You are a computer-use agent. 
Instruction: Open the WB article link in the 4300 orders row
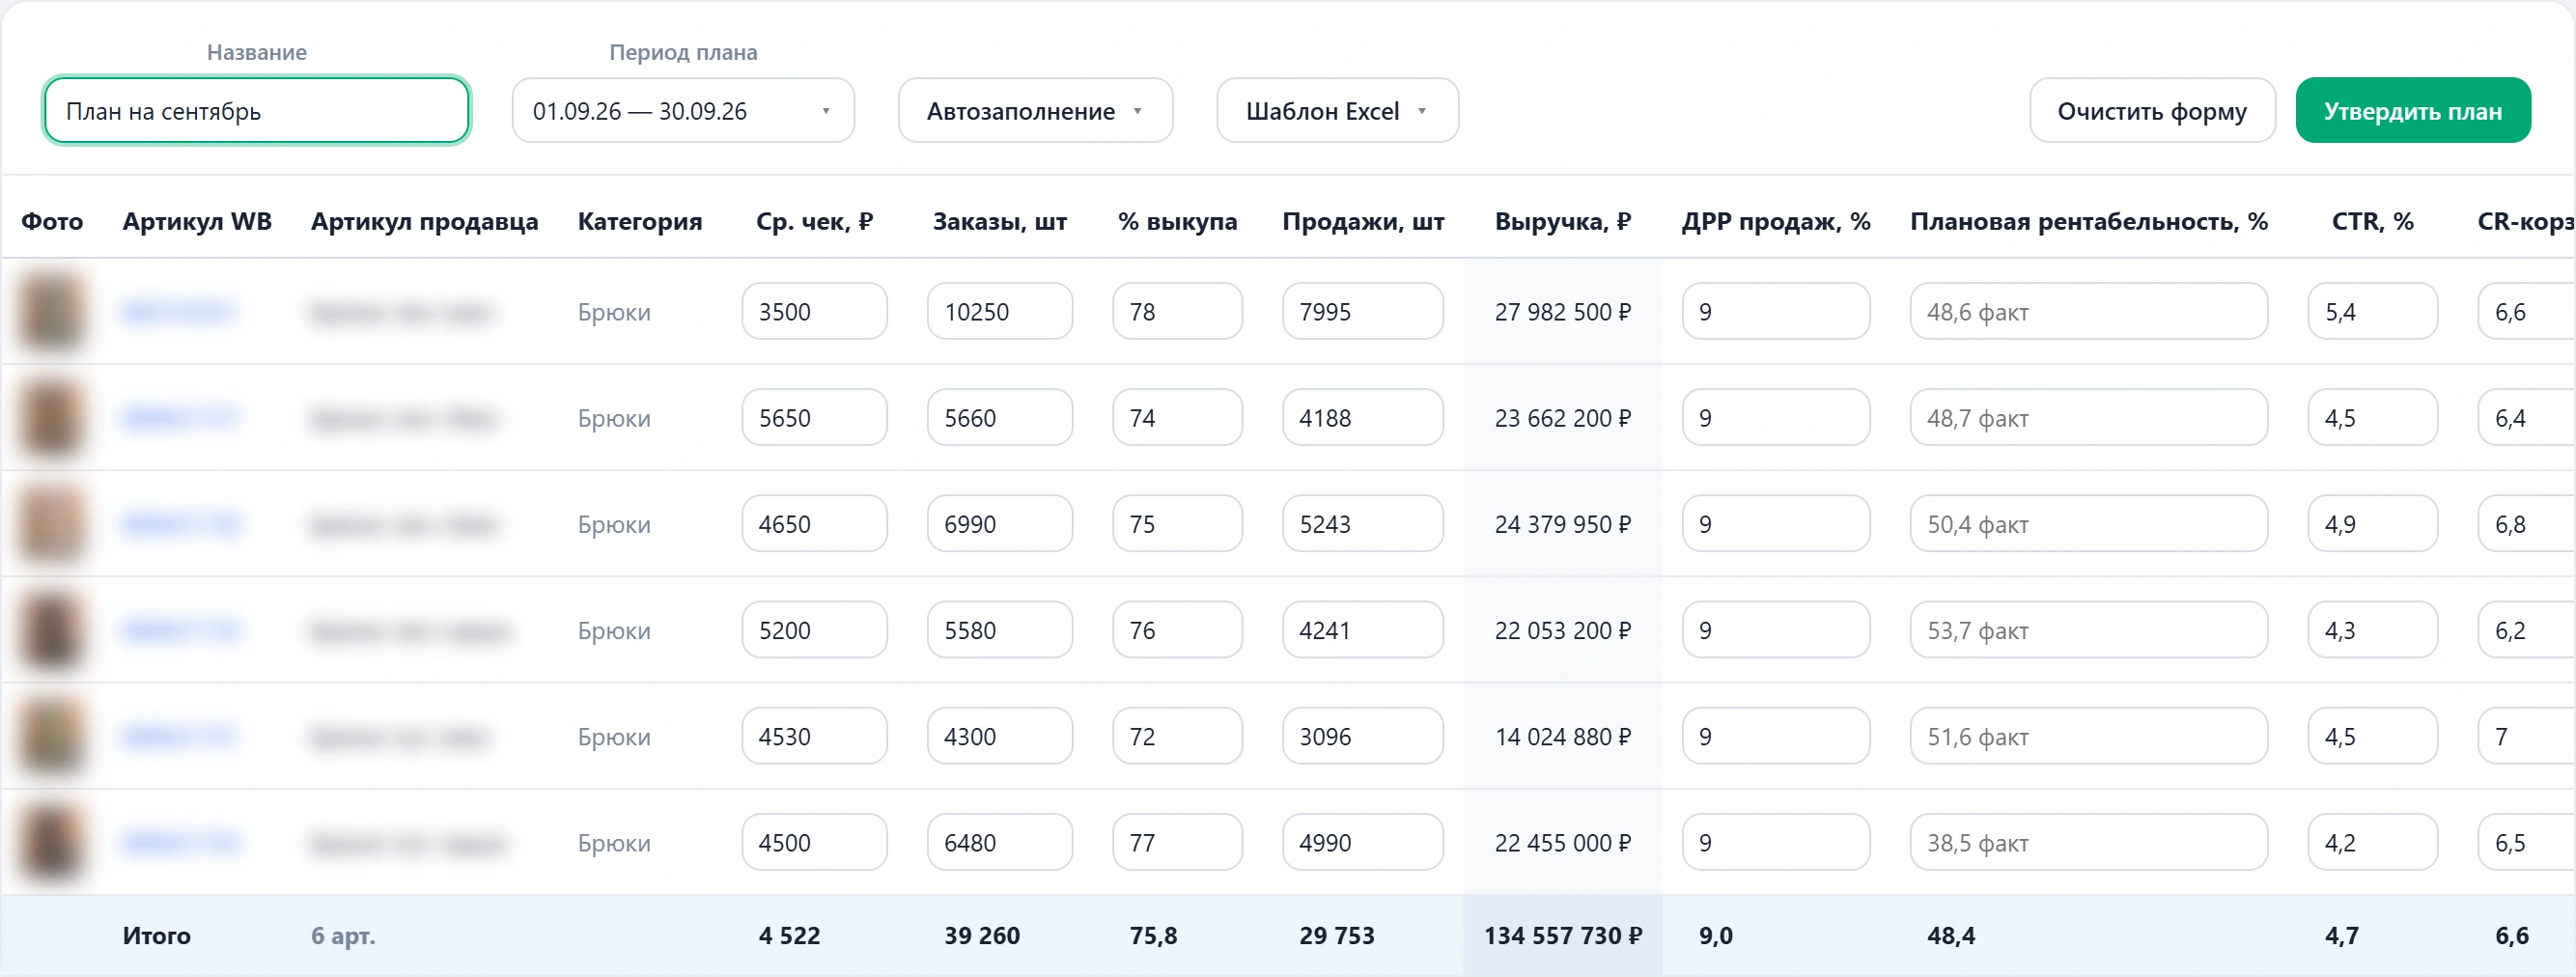pos(179,737)
